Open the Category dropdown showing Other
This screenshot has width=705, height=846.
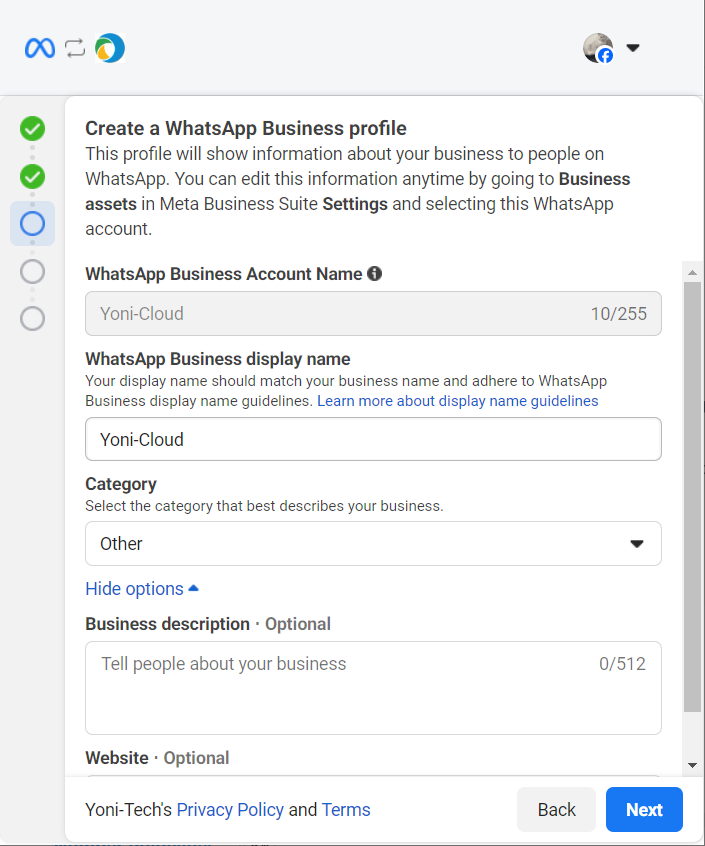pyautogui.click(x=373, y=543)
